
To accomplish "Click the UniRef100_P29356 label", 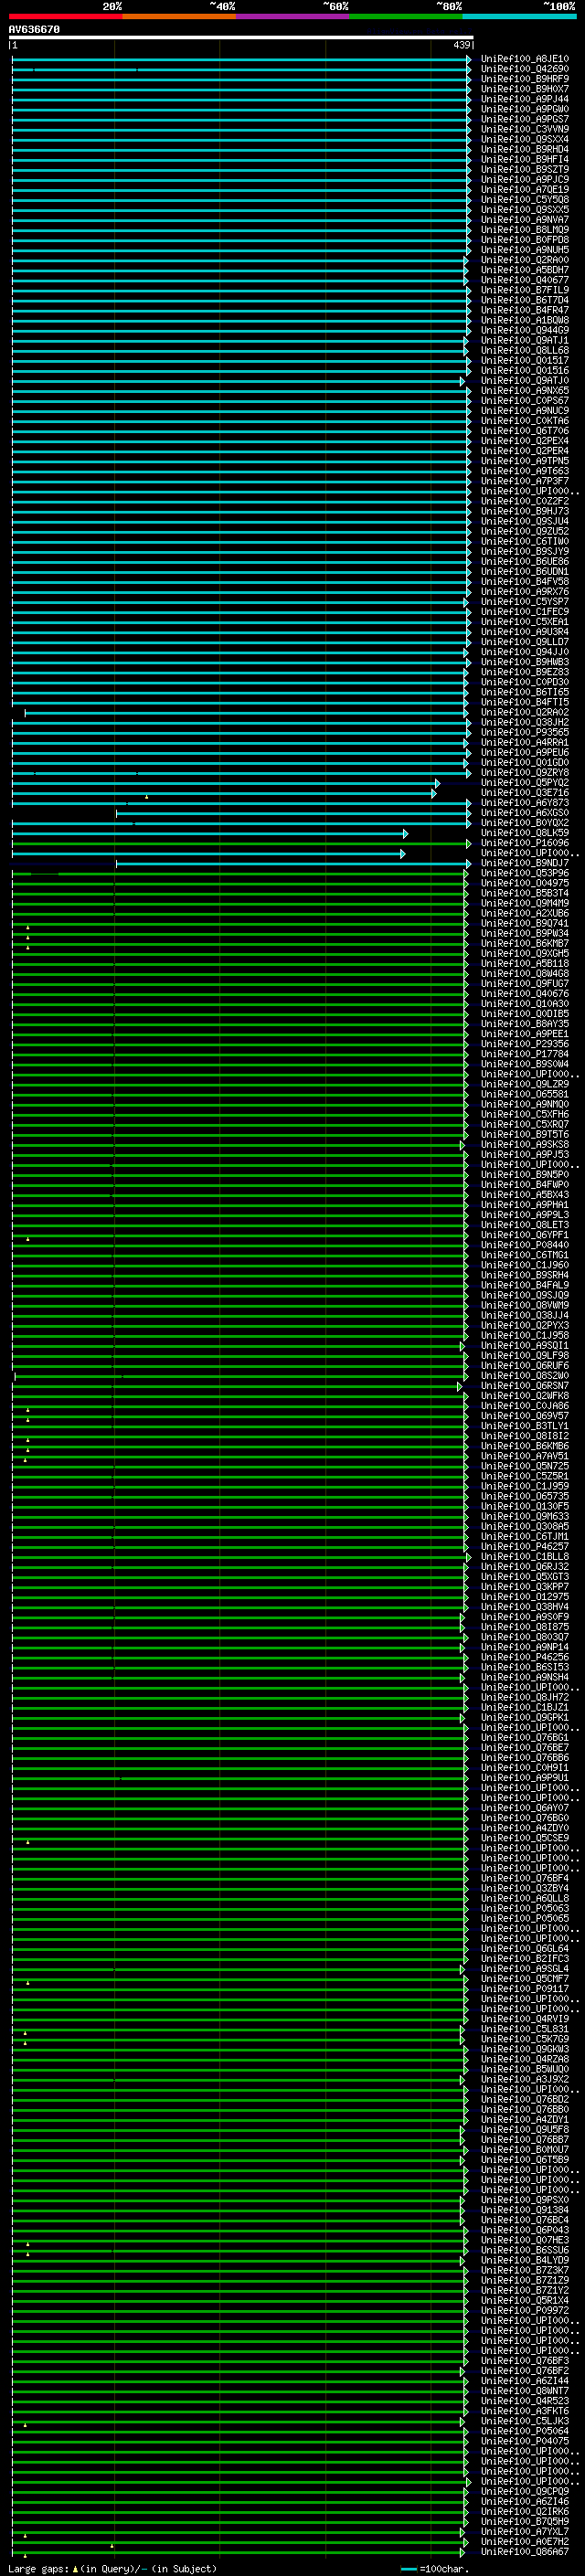I will click(x=525, y=1044).
